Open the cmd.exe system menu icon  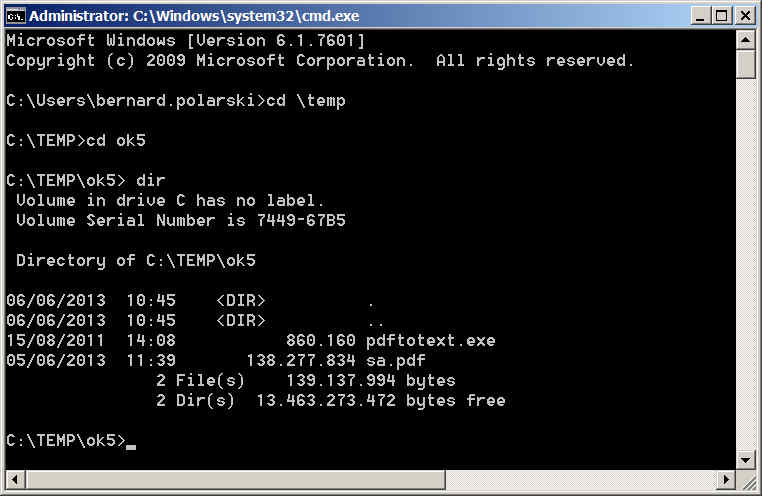15,15
